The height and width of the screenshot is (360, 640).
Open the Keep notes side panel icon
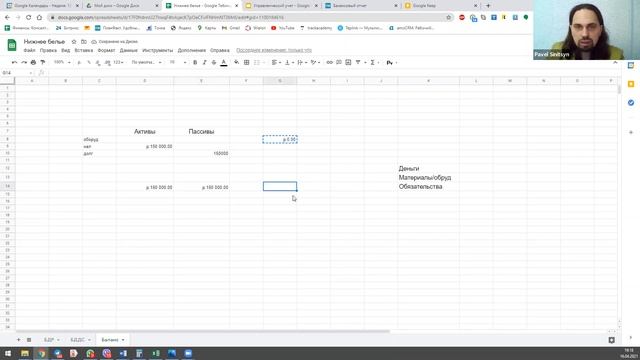[631, 84]
